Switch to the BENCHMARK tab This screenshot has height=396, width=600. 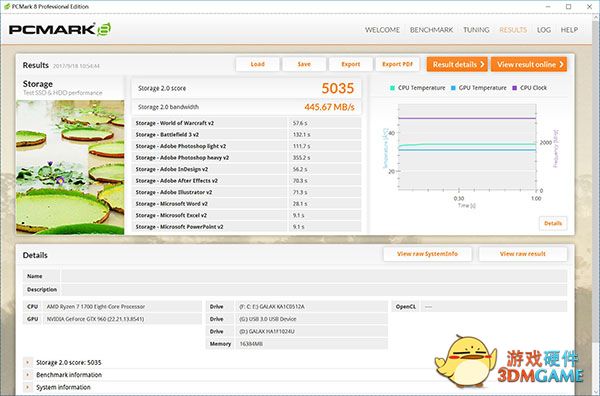coord(431,30)
